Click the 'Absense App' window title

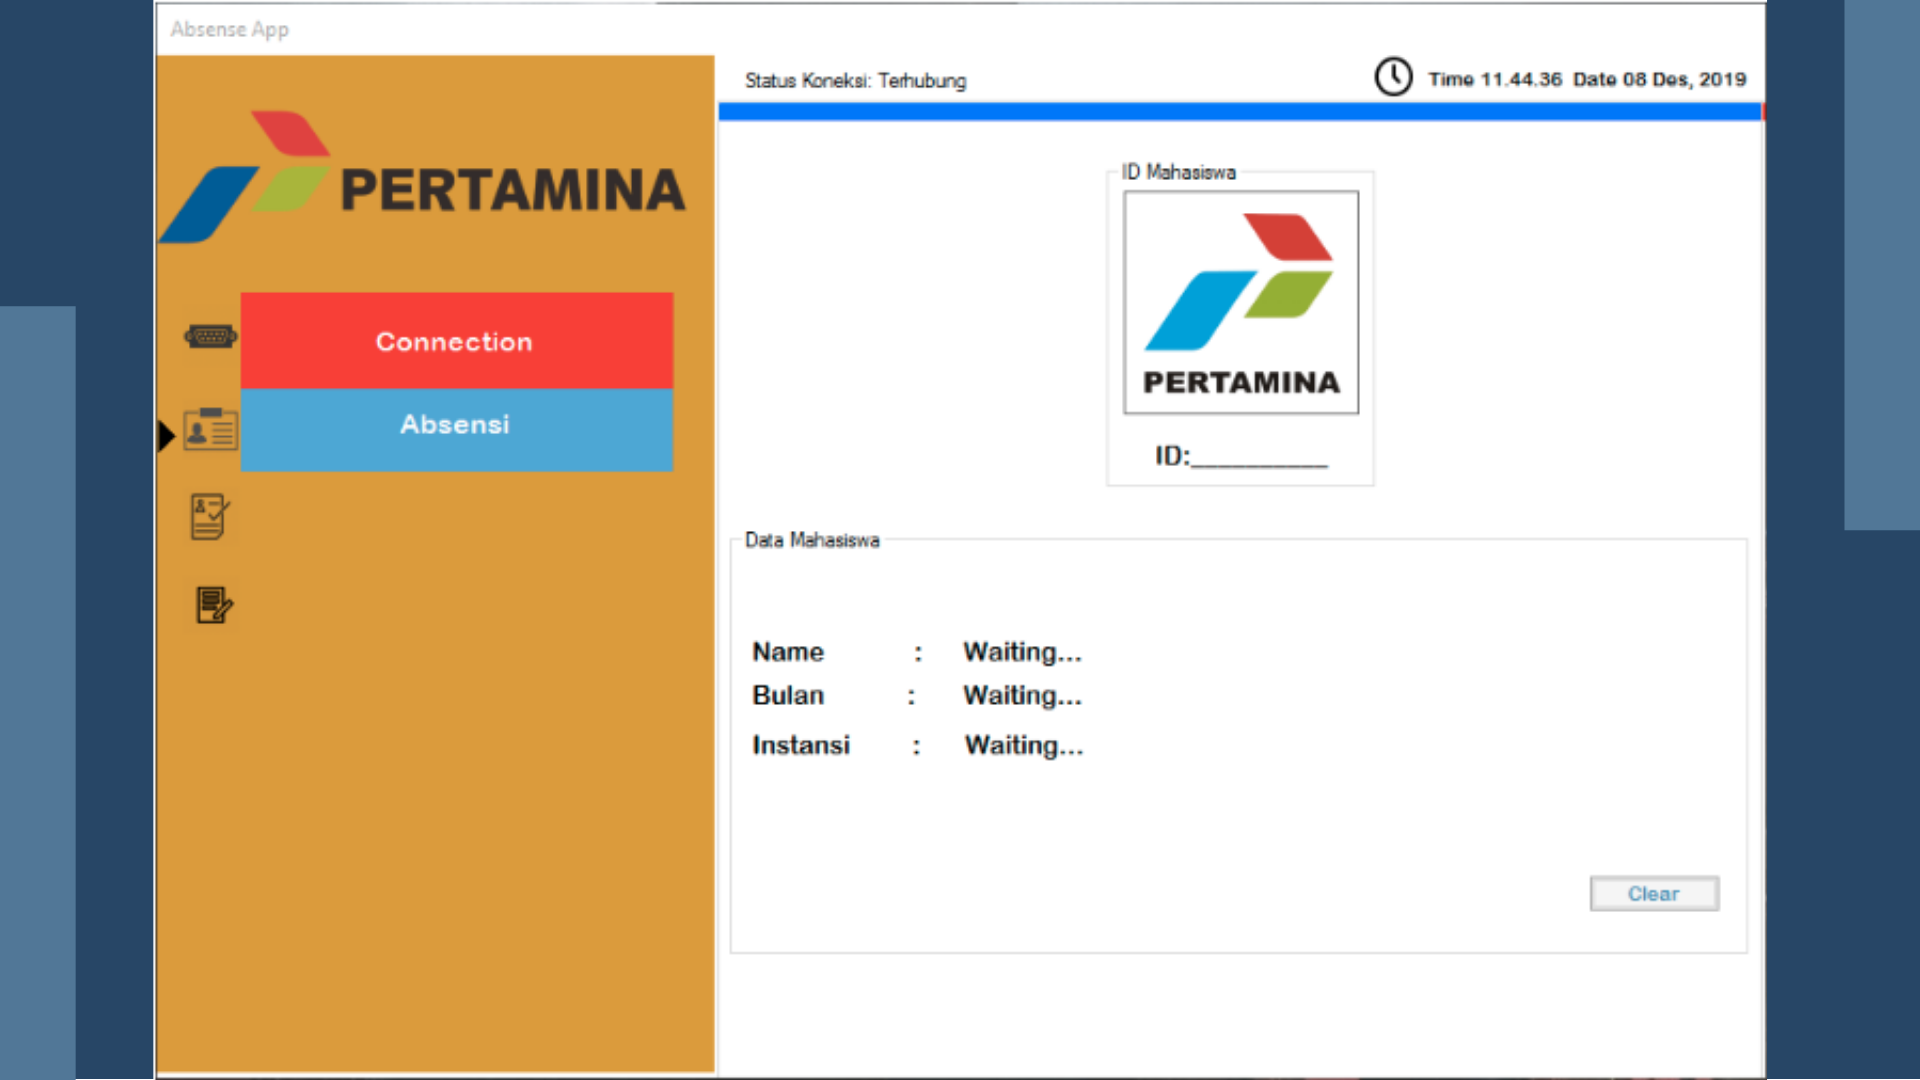(229, 30)
